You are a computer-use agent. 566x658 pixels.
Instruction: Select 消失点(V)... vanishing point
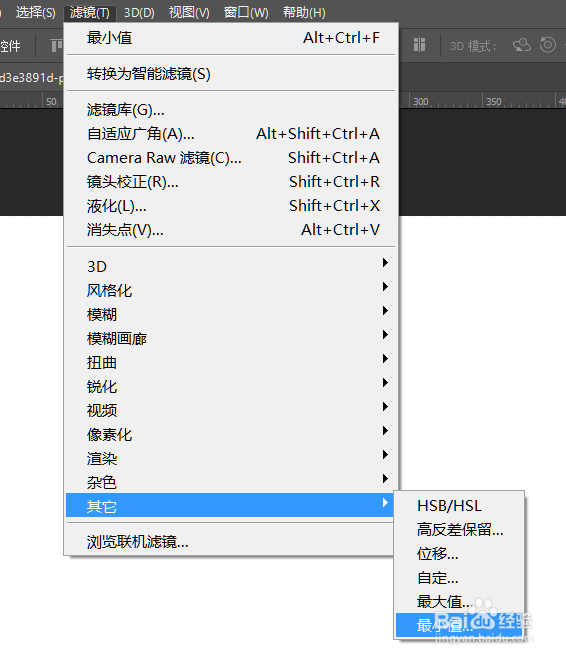[231, 230]
